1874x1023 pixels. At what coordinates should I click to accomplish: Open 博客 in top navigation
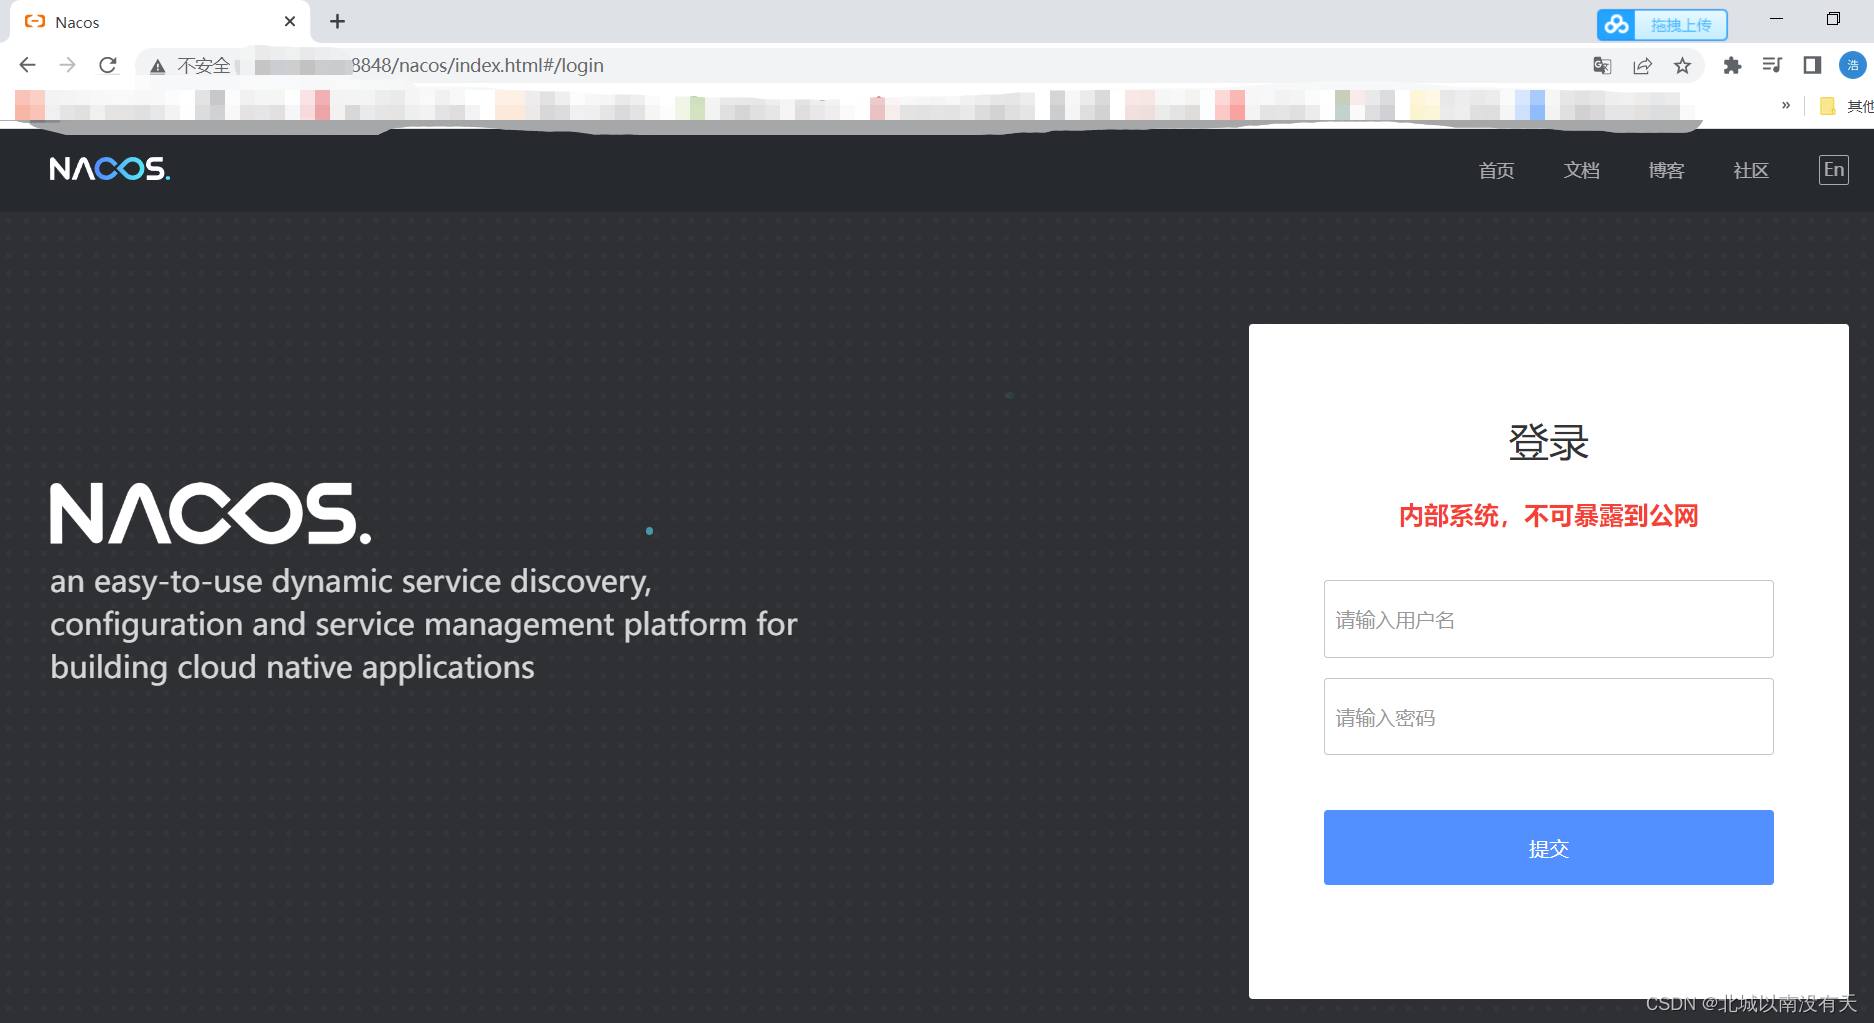click(x=1666, y=171)
